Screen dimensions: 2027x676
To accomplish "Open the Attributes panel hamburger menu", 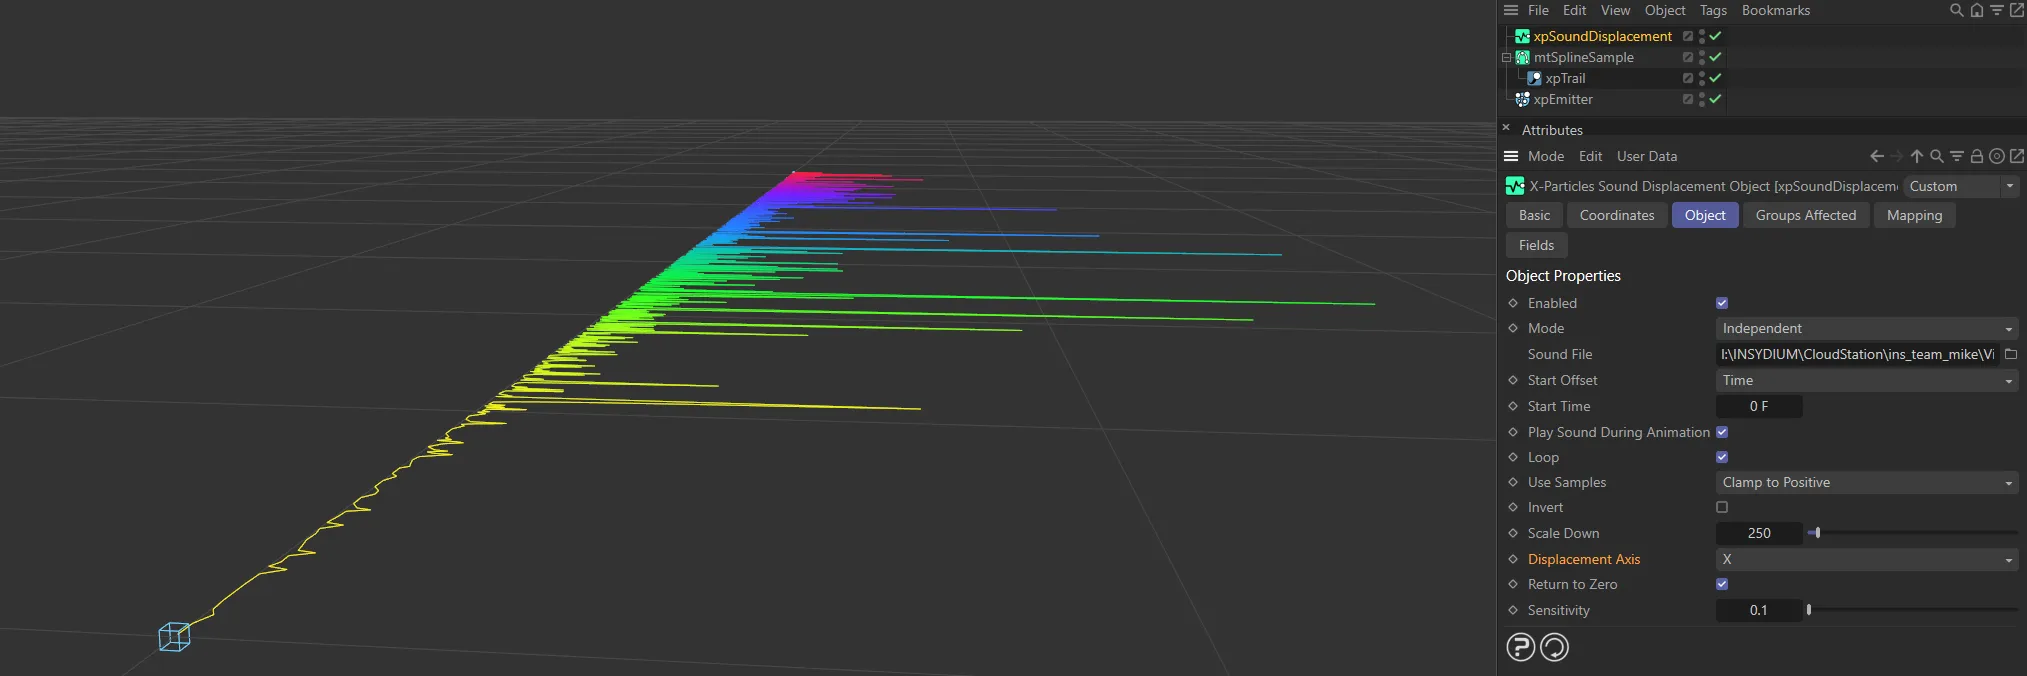I will pos(1511,156).
